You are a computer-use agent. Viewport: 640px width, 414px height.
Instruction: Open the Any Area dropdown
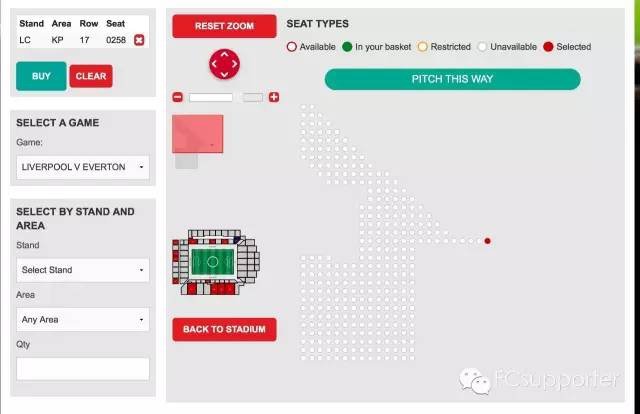pyautogui.click(x=83, y=320)
